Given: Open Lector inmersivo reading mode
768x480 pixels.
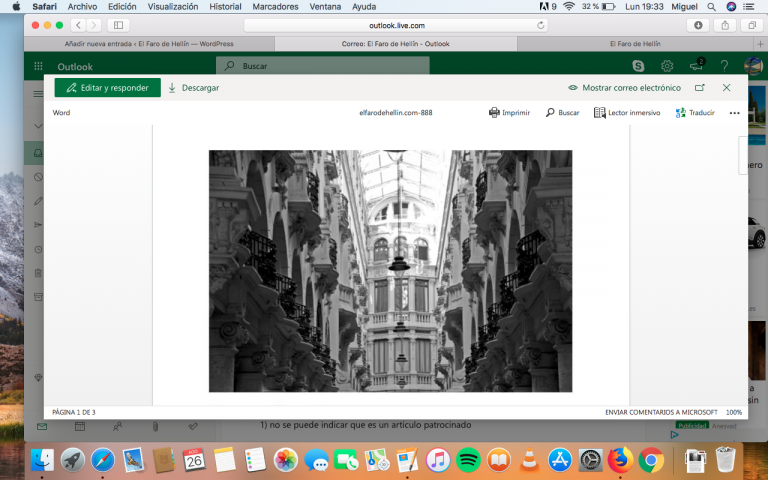Looking at the screenshot, I should (x=627, y=113).
